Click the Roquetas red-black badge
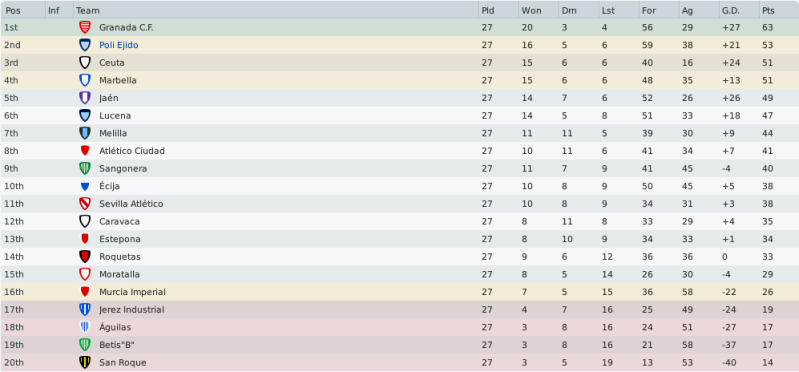Viewport: 799px width, 372px height. (85, 257)
